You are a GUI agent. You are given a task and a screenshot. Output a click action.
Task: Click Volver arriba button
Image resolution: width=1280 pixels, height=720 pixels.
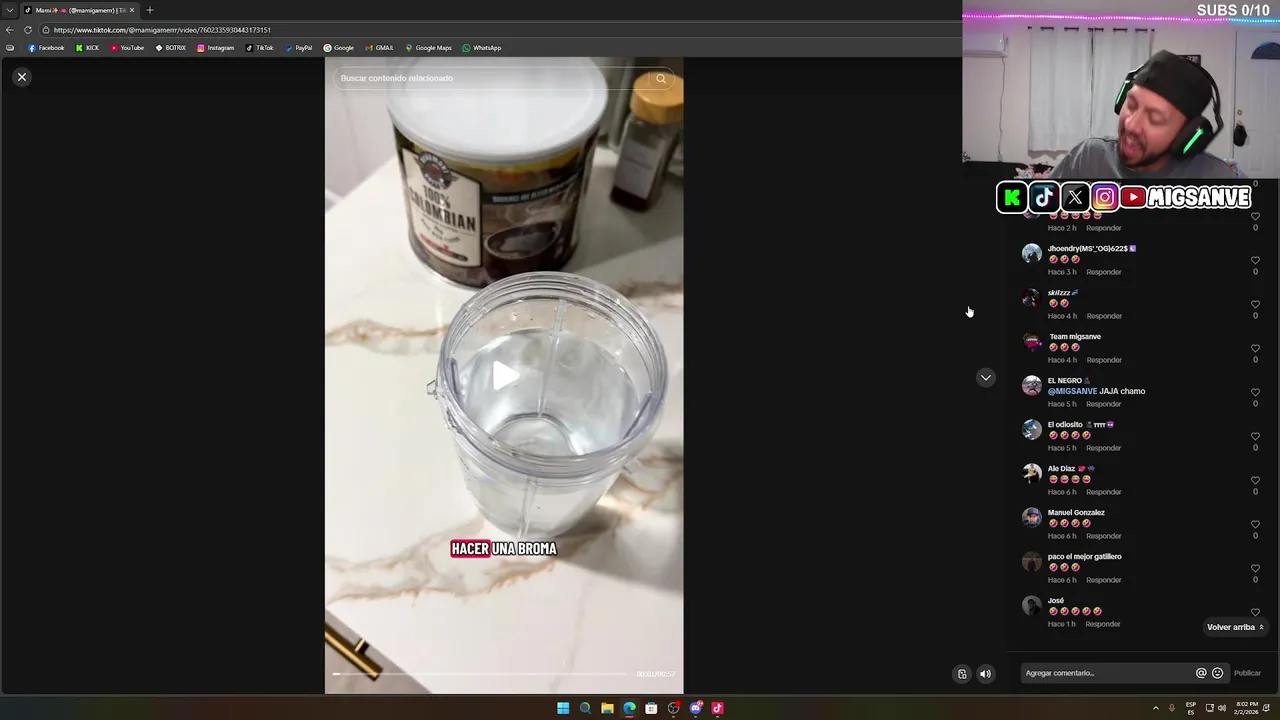1235,627
